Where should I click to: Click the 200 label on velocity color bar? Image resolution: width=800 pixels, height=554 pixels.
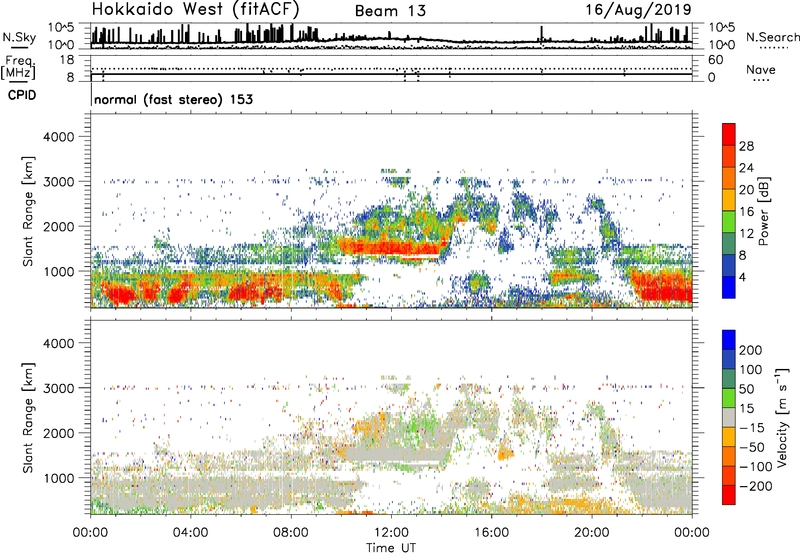click(751, 350)
